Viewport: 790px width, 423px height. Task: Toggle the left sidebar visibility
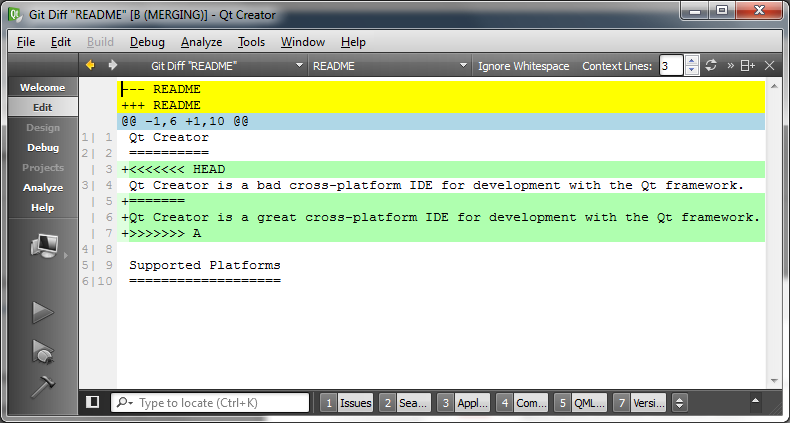92,403
